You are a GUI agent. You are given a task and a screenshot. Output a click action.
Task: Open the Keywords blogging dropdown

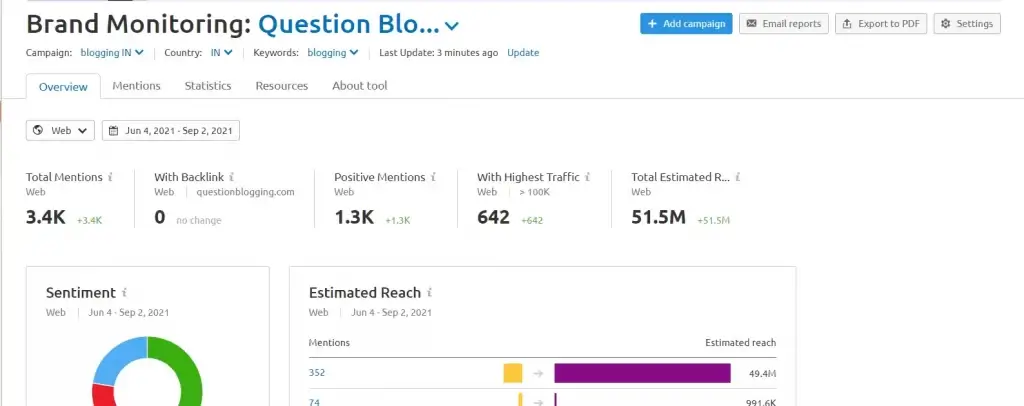(333, 52)
